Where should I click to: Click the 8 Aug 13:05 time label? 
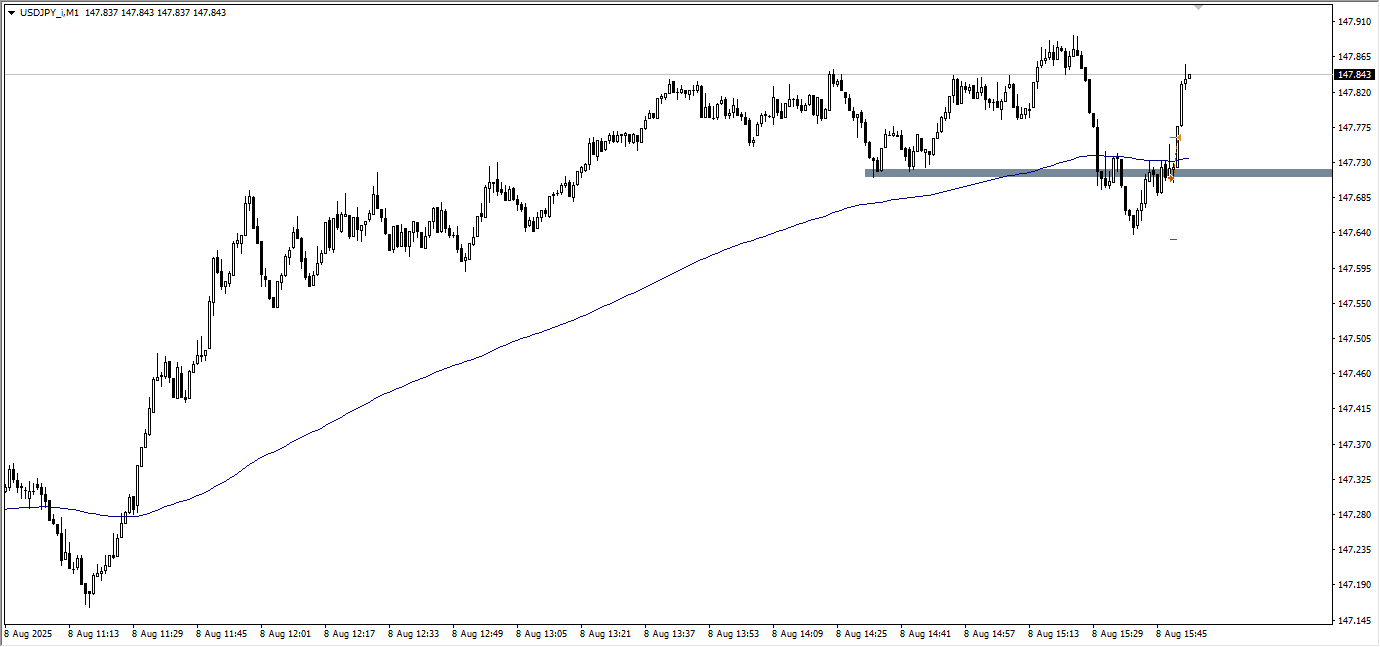(541, 634)
